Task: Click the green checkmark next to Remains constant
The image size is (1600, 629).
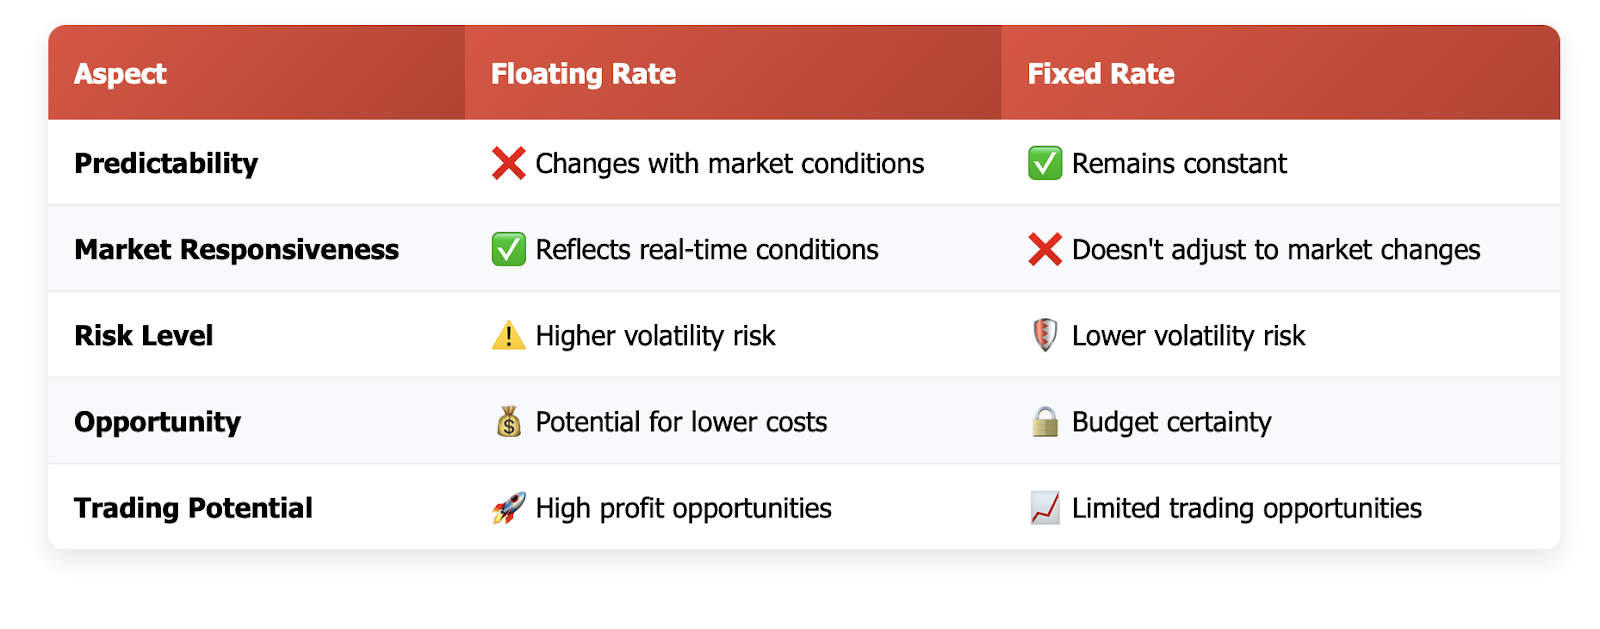Action: point(1045,163)
